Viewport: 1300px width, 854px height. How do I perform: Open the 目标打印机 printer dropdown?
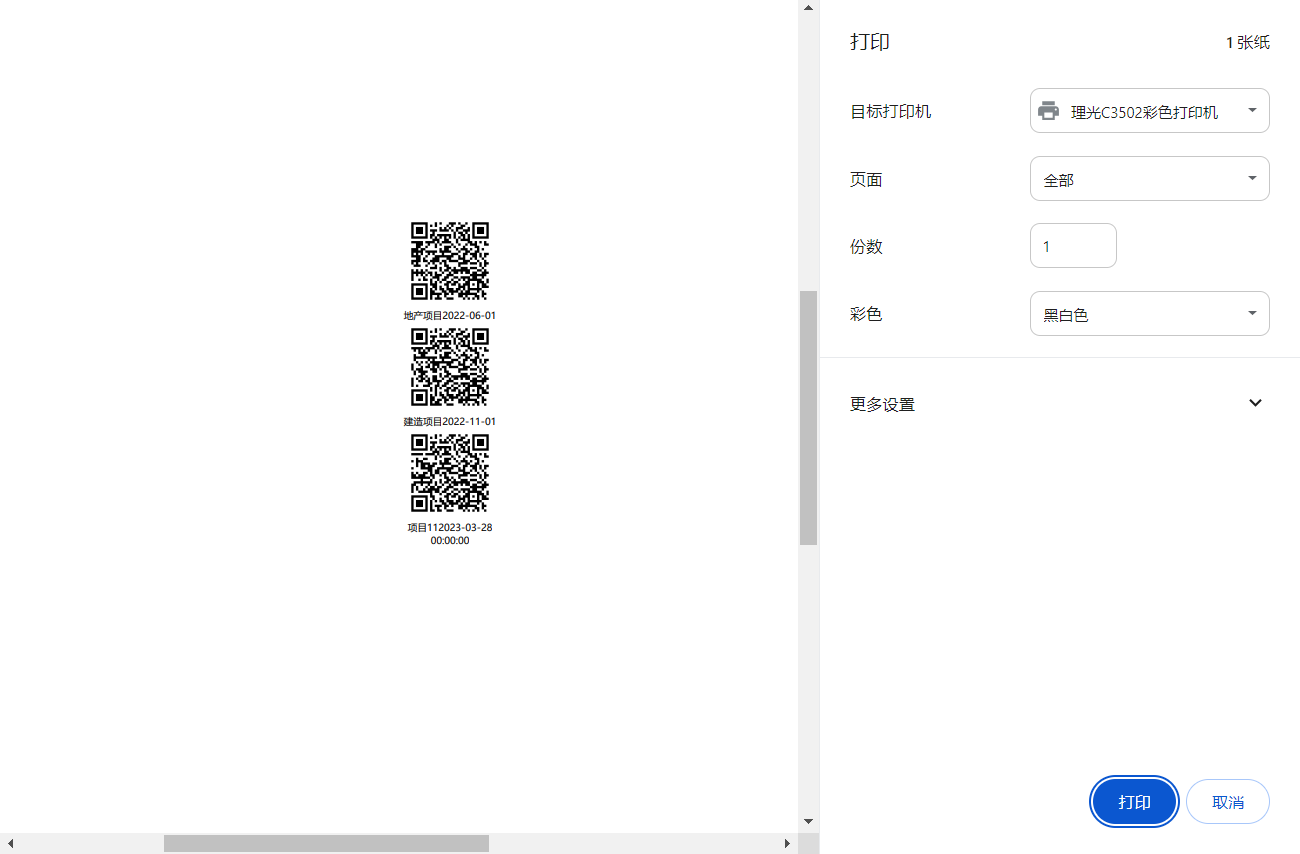[1149, 111]
